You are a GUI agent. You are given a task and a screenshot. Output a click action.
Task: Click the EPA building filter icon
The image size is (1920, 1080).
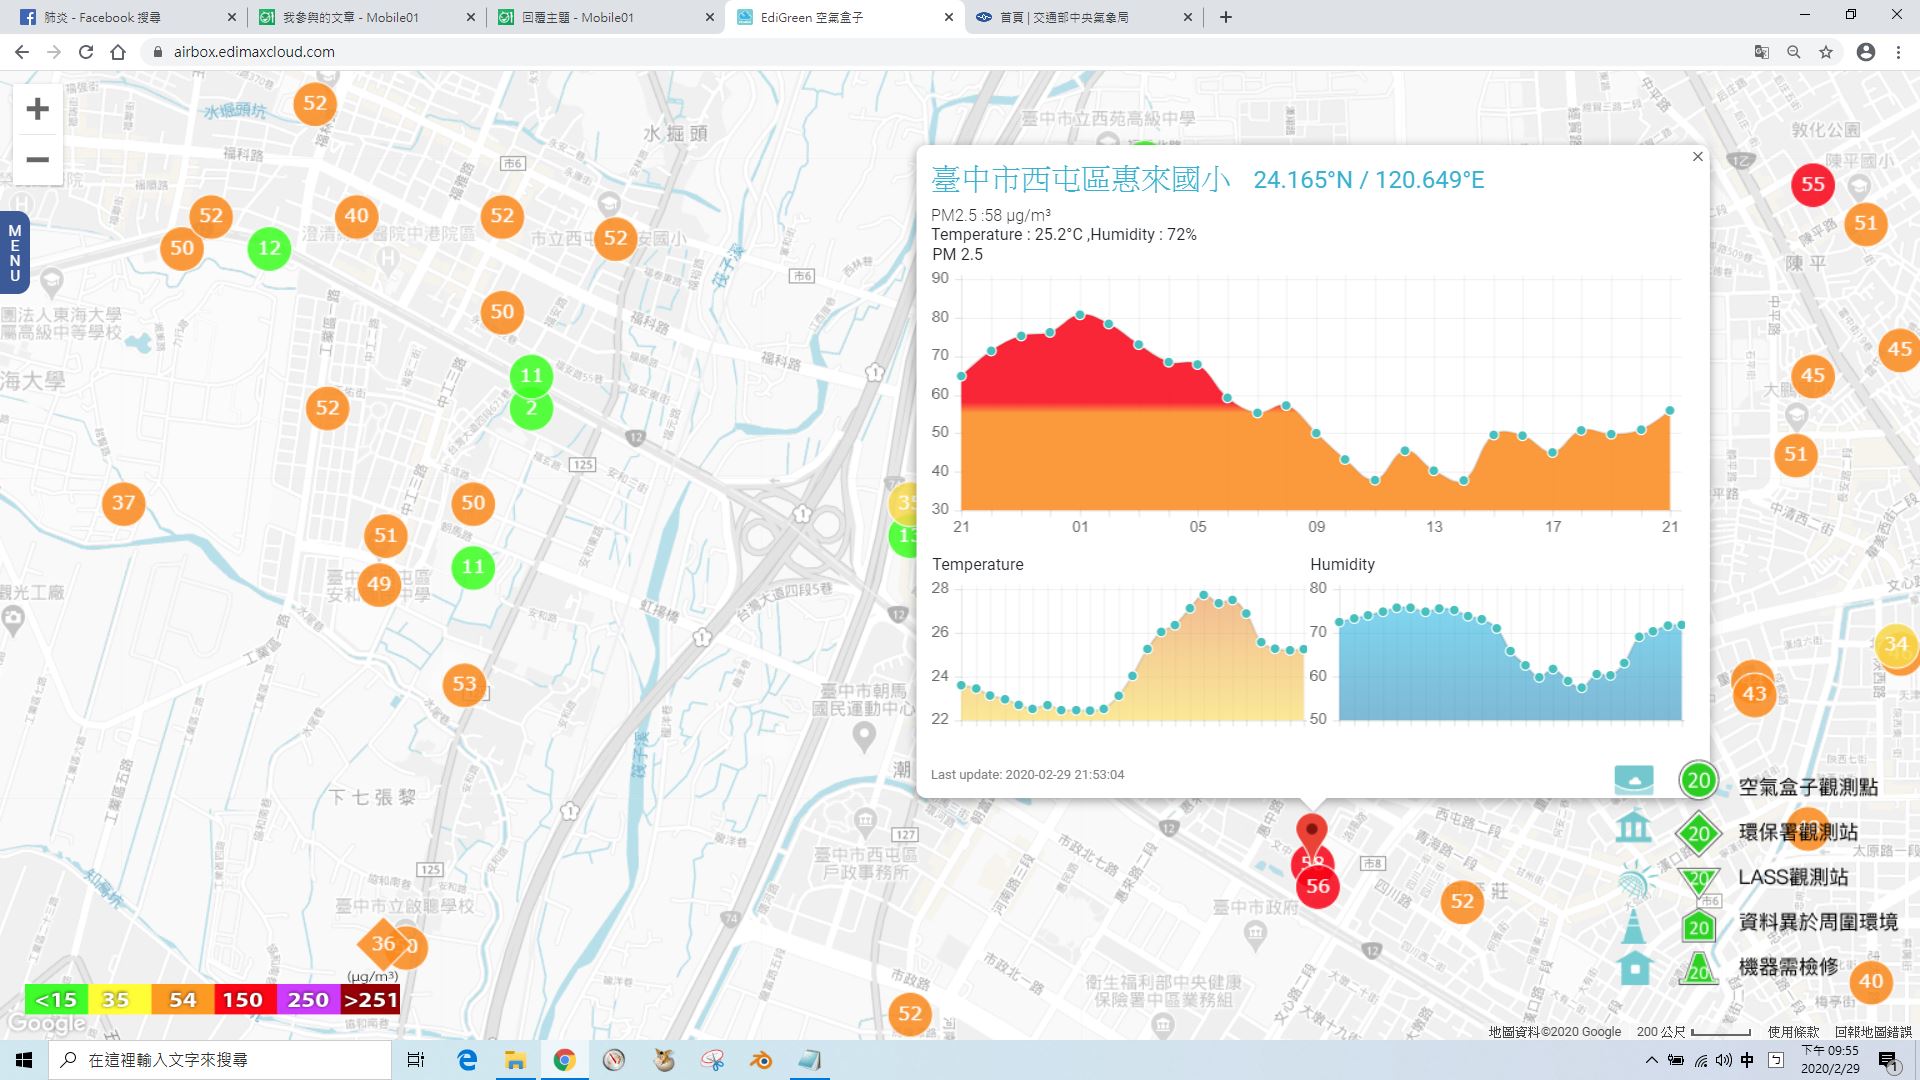point(1634,828)
